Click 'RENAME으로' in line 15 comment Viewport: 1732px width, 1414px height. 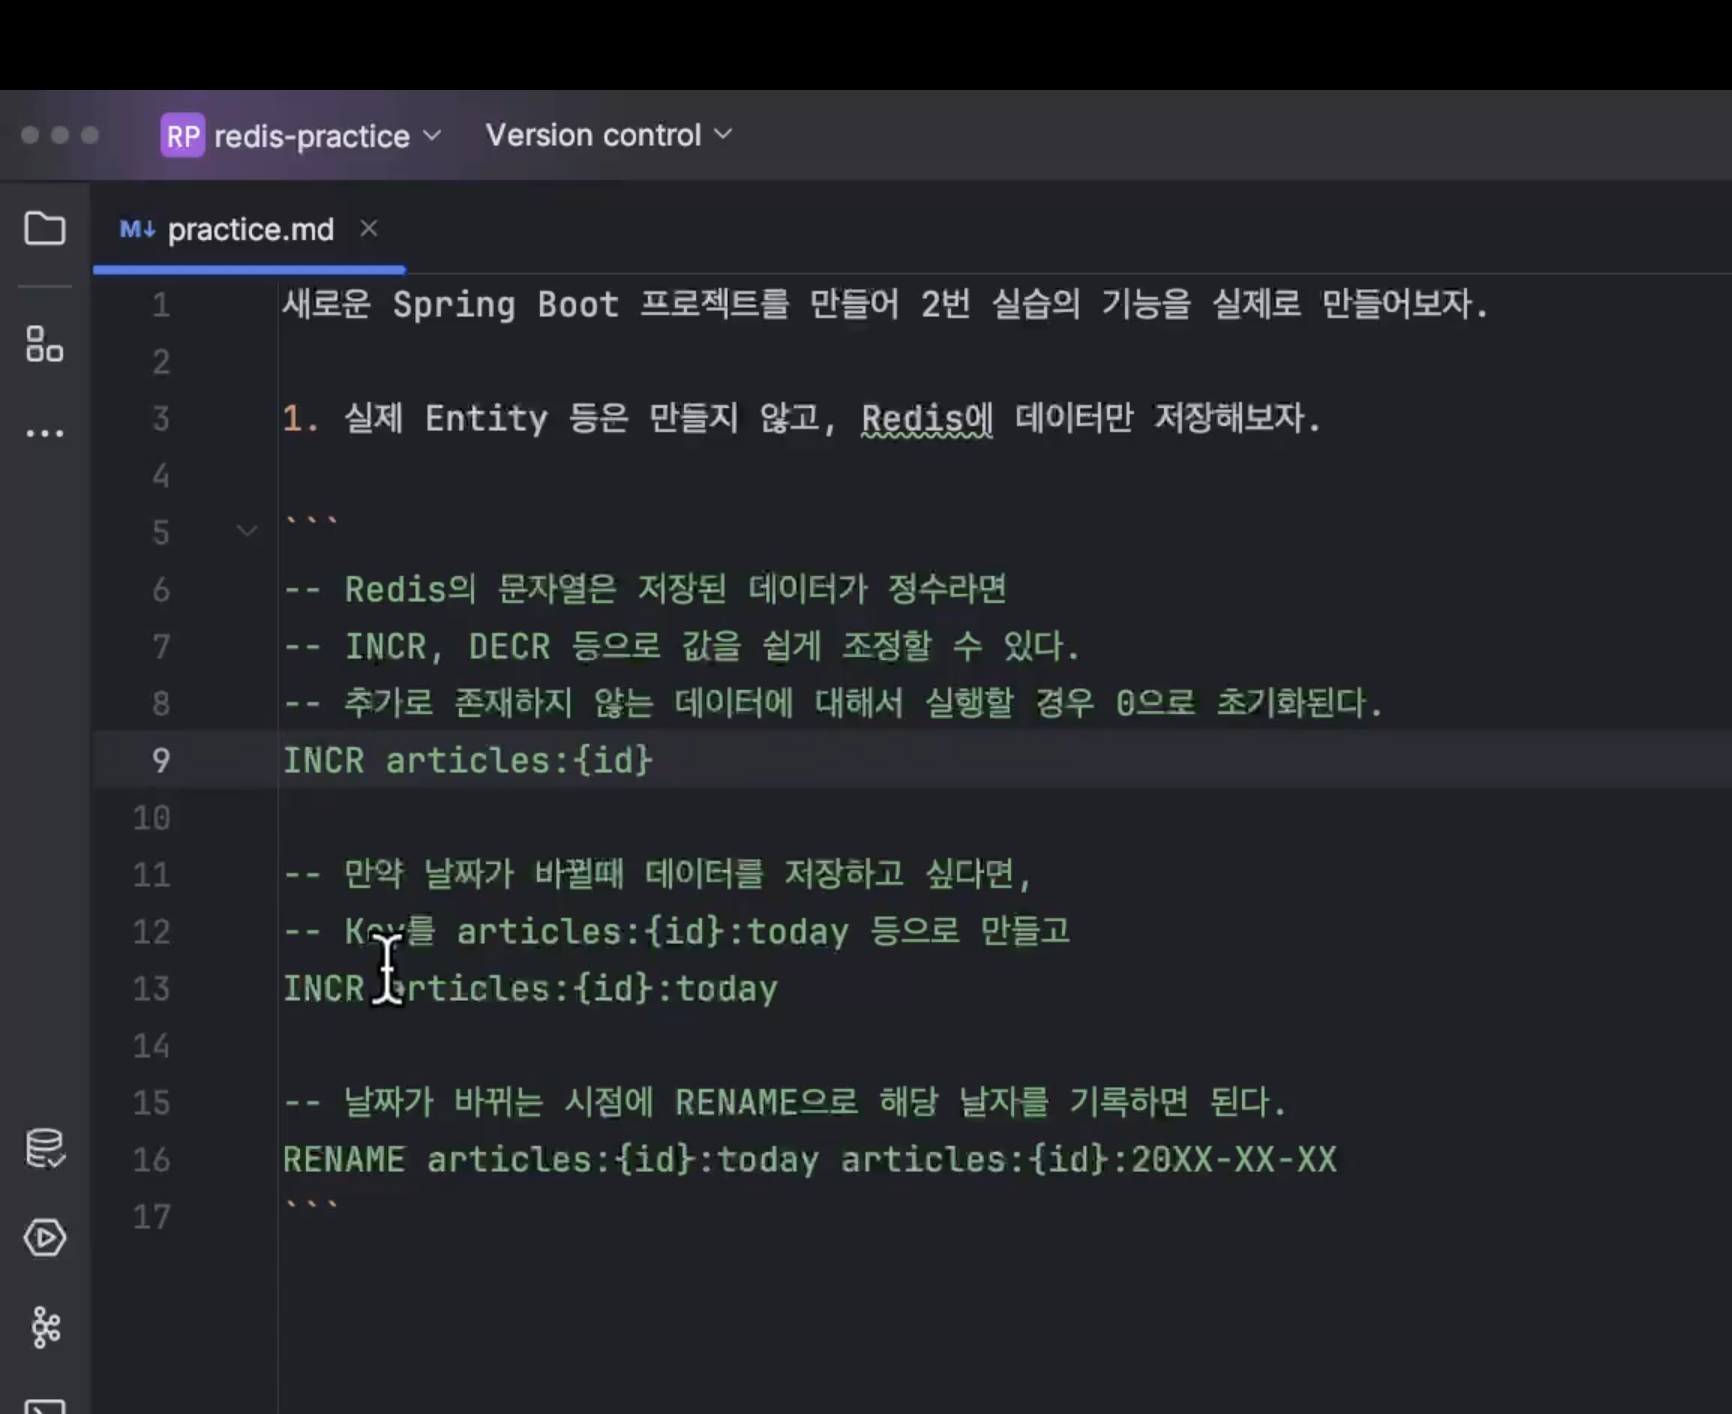click(x=766, y=1103)
